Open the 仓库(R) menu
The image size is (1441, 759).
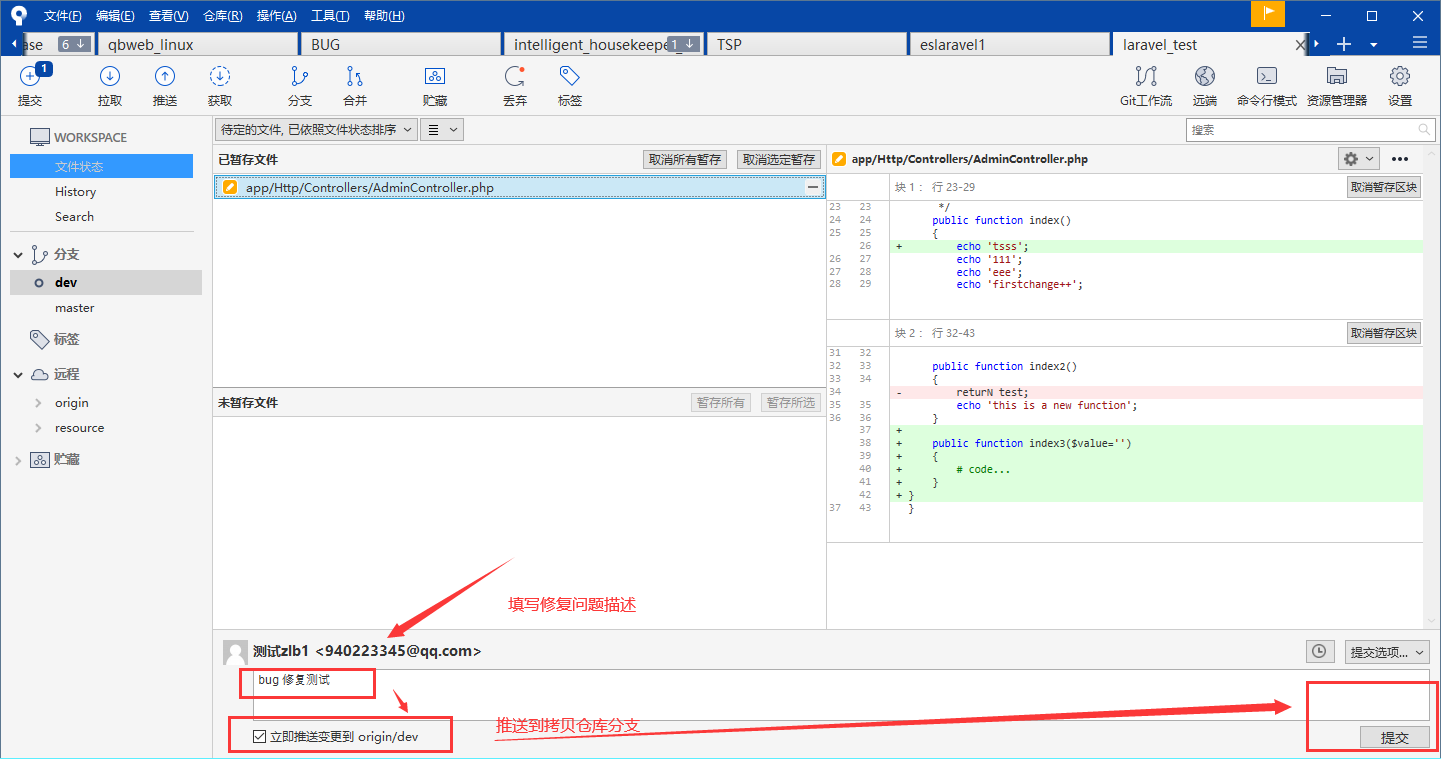click(222, 16)
